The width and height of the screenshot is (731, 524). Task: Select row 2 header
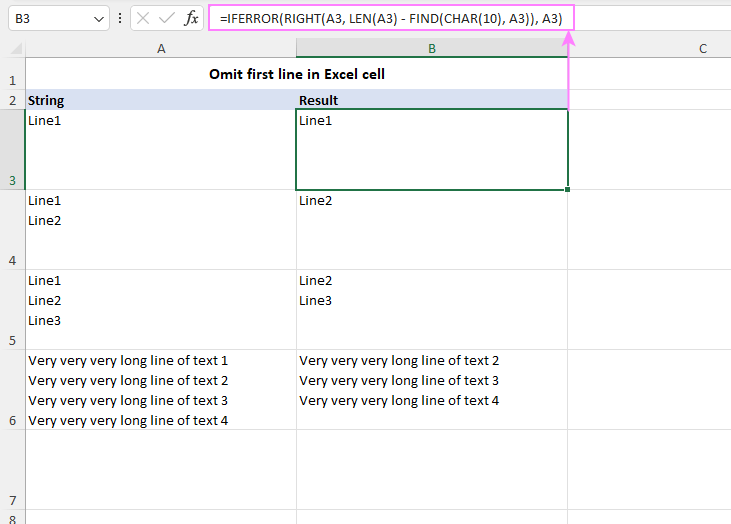(13, 100)
